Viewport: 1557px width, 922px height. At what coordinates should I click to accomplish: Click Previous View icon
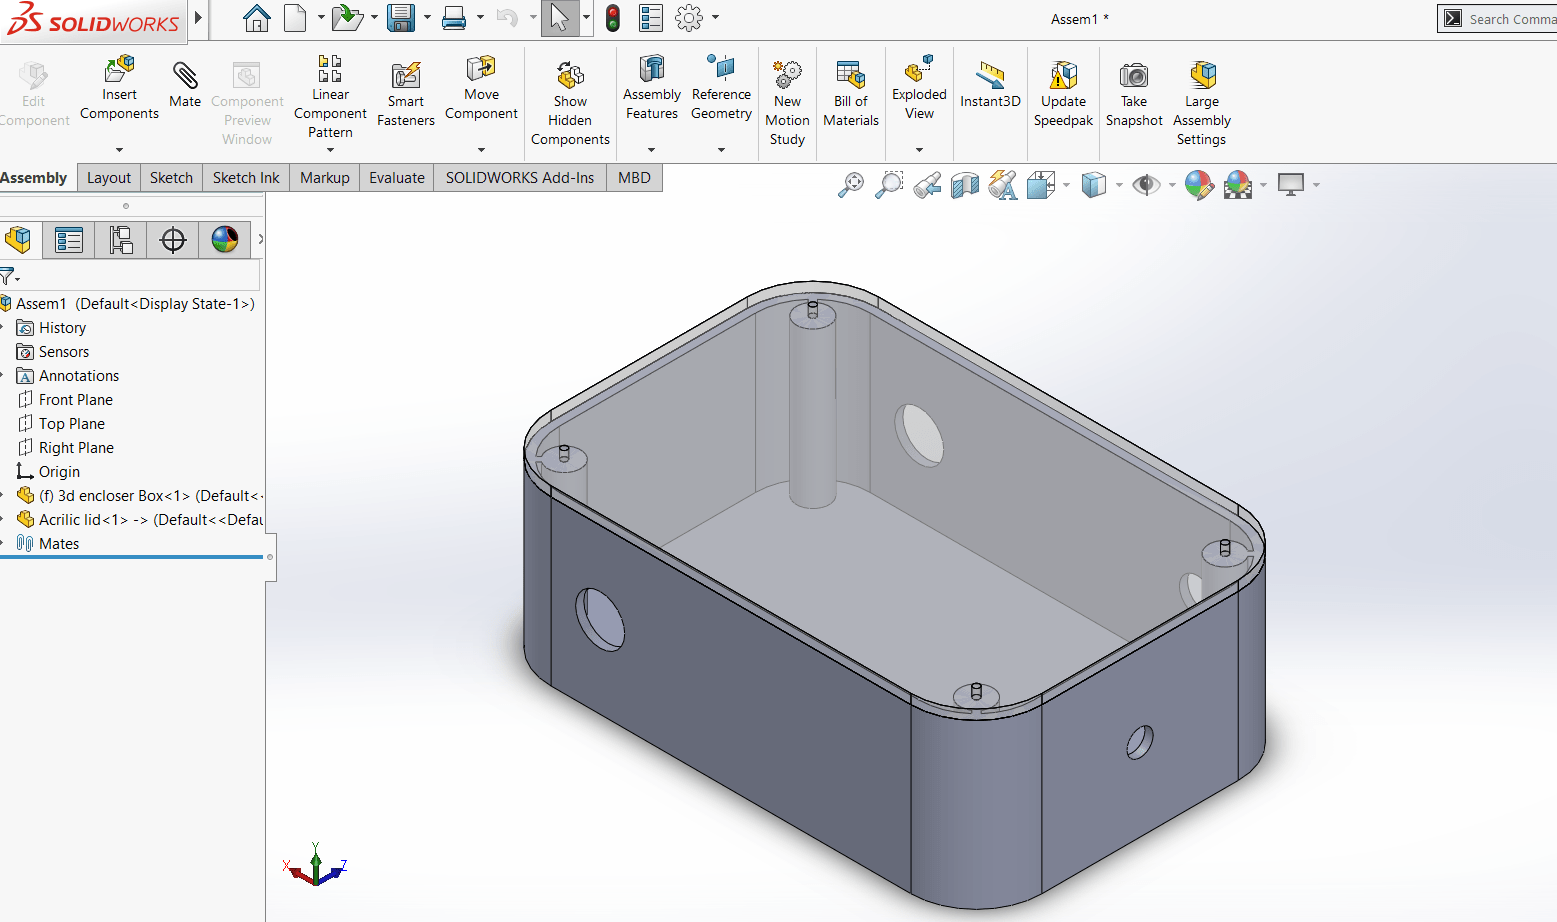(x=927, y=185)
